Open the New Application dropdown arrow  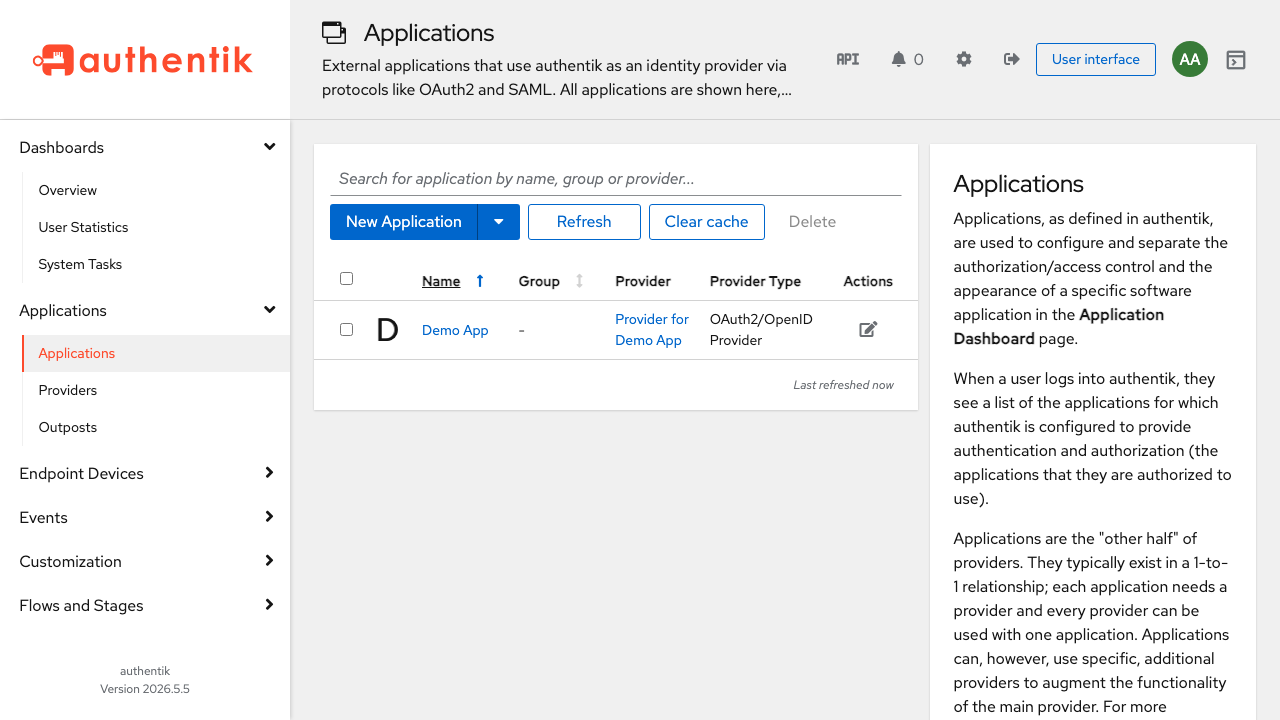499,222
